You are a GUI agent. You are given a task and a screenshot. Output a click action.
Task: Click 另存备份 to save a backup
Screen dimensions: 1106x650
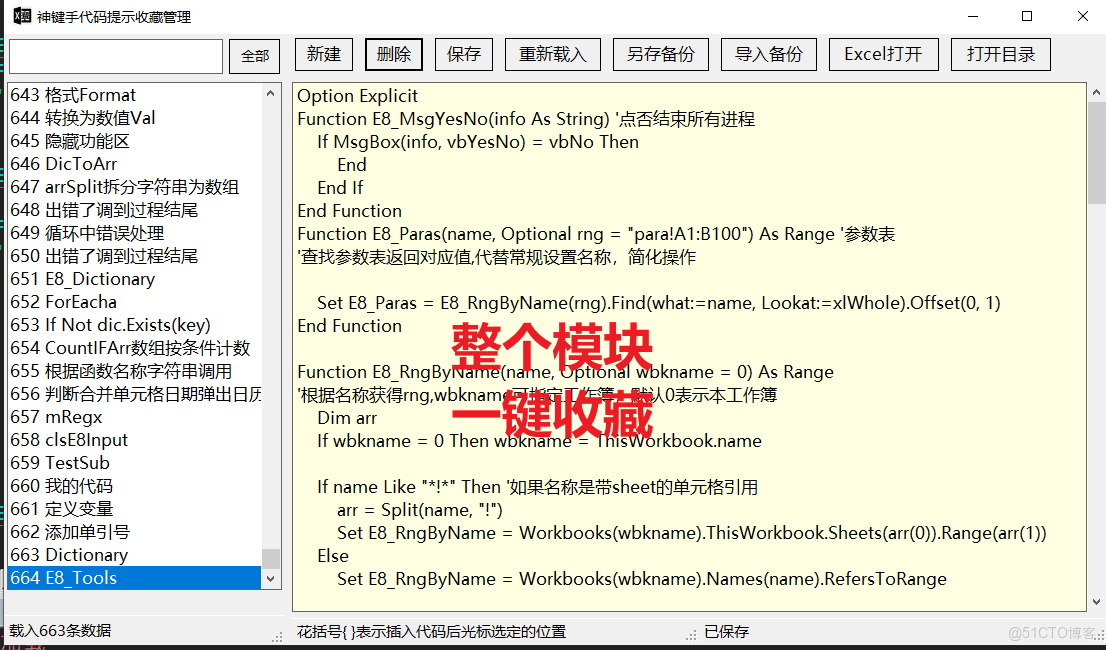pos(660,55)
